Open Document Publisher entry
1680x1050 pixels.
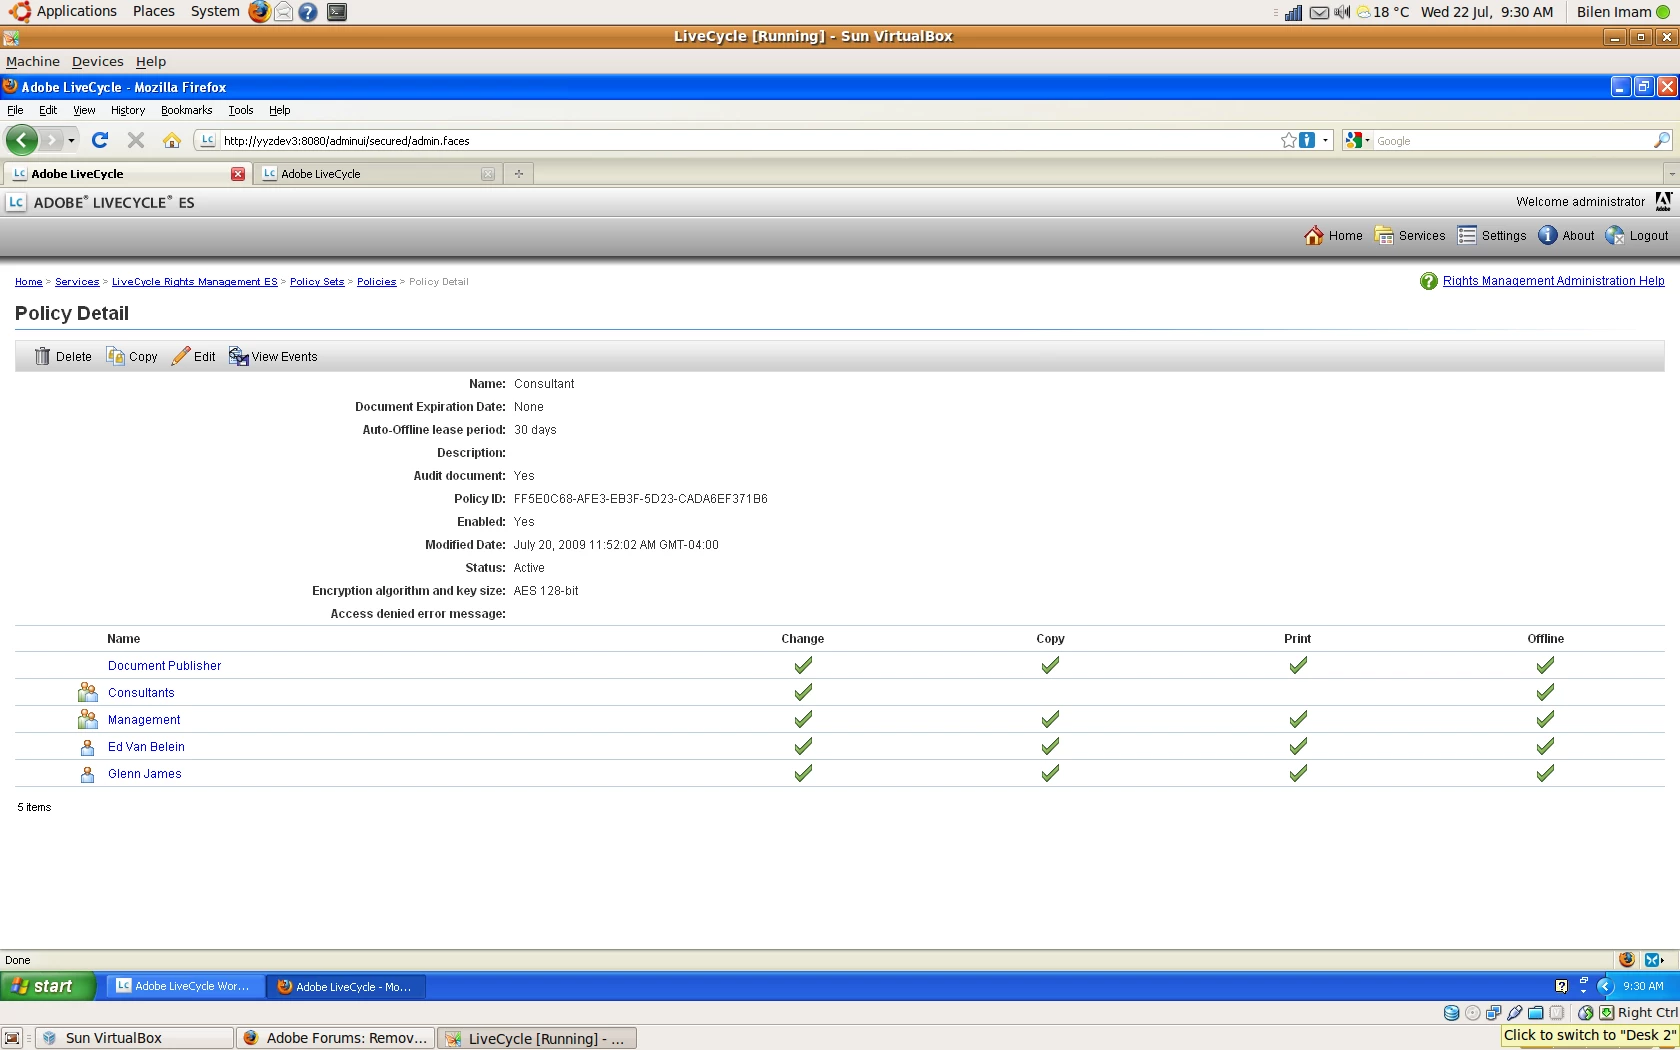click(x=165, y=665)
